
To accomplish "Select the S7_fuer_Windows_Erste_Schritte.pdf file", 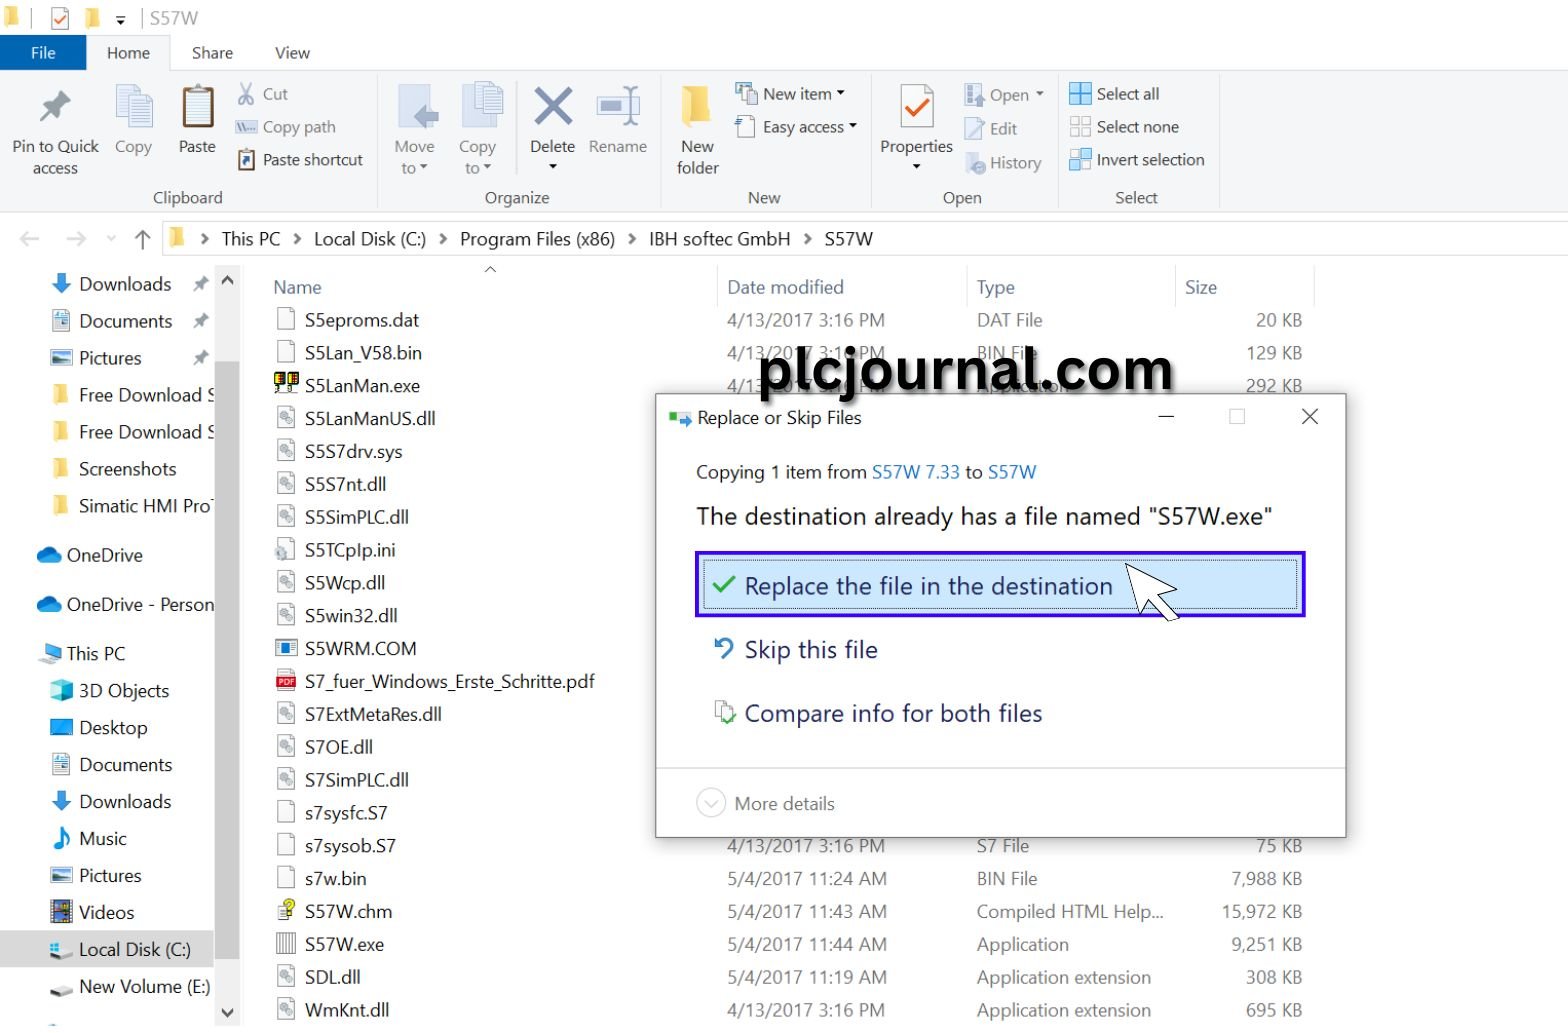I will 449,681.
